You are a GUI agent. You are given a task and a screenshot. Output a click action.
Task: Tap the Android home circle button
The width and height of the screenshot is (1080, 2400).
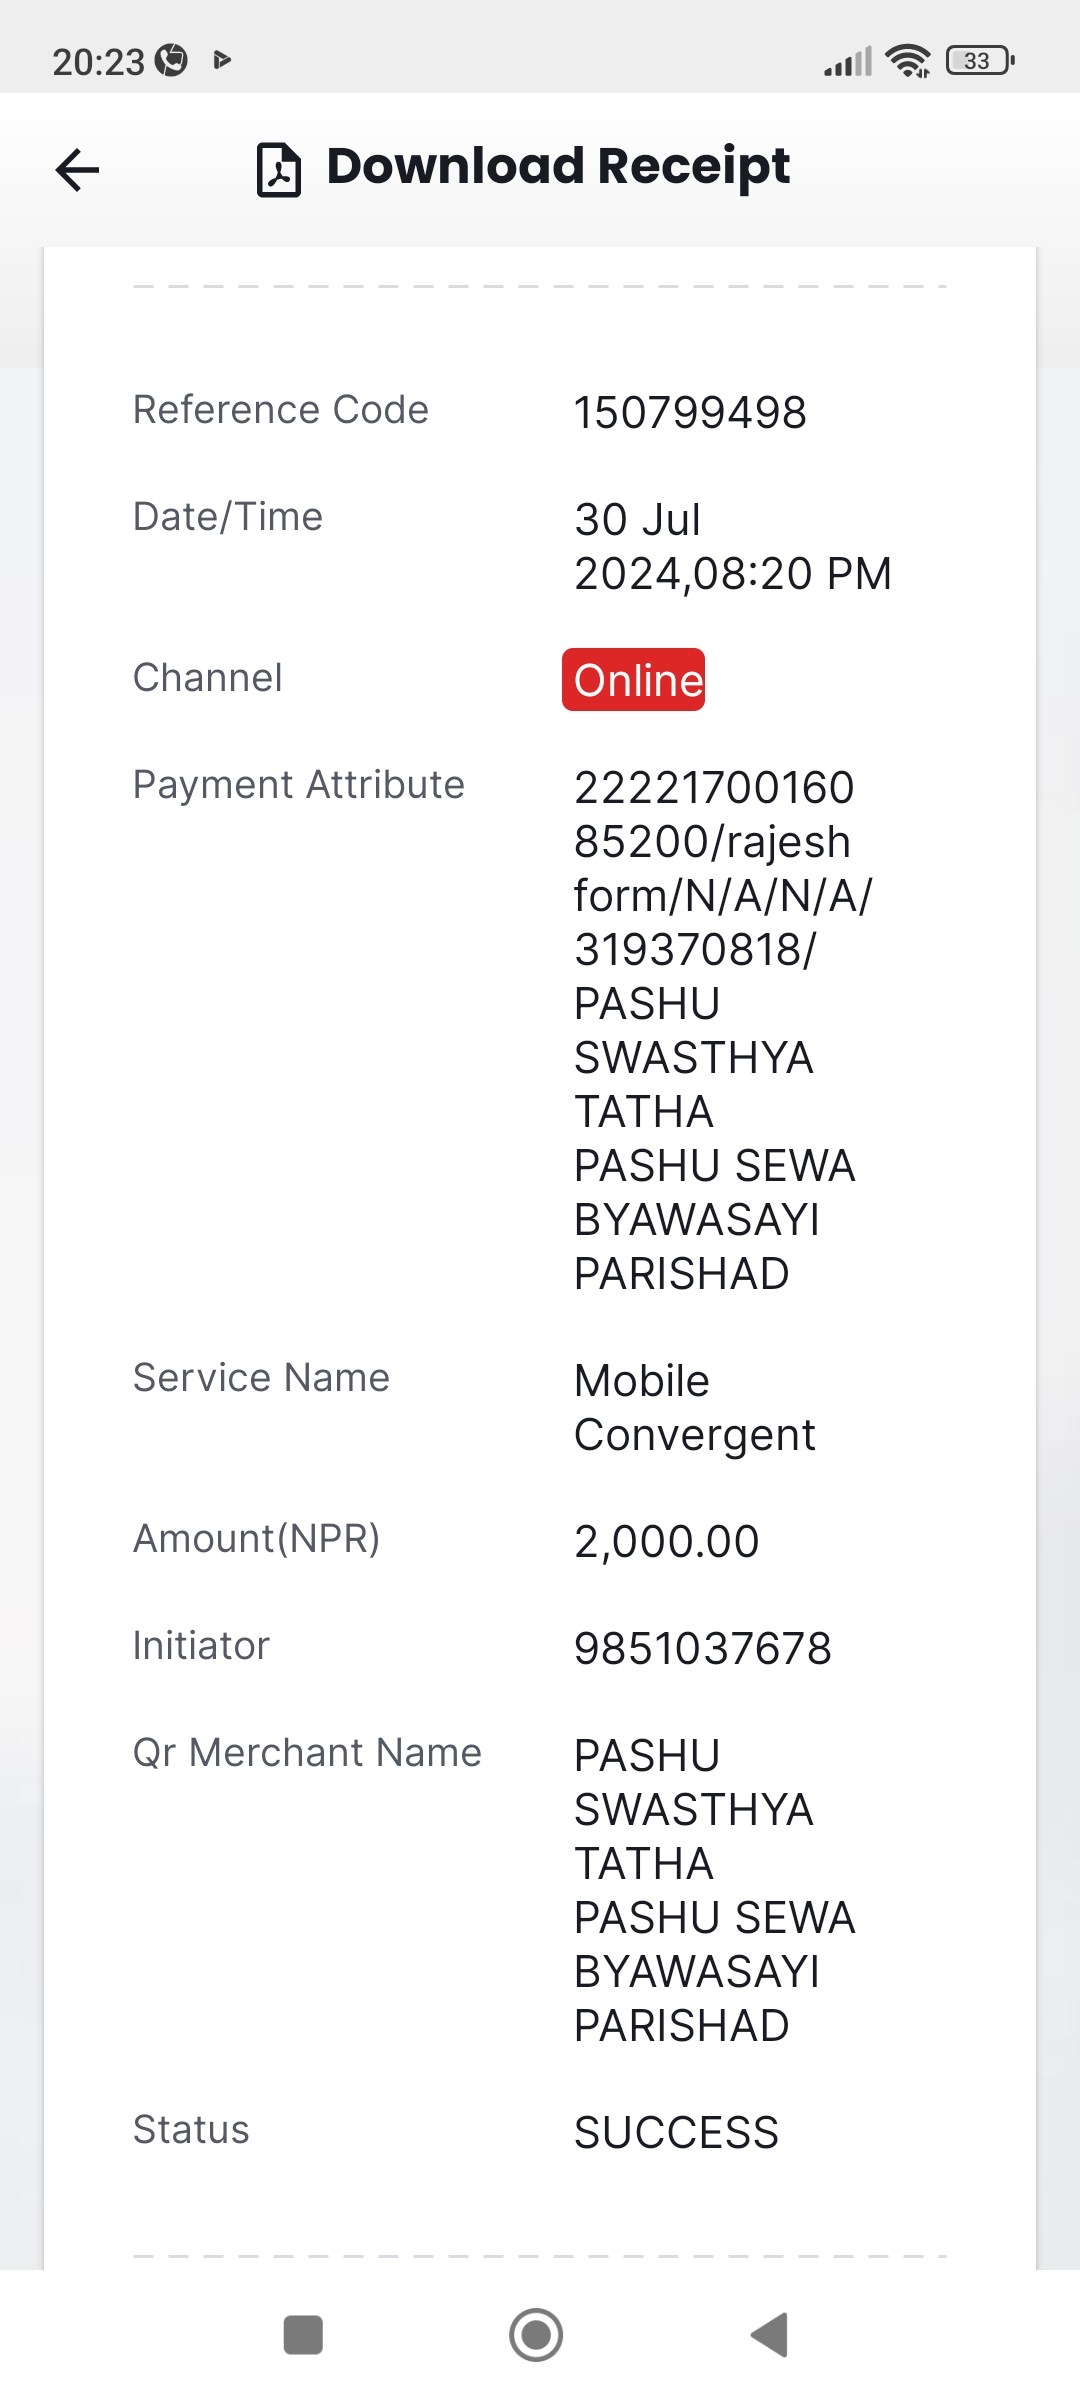click(x=536, y=2335)
